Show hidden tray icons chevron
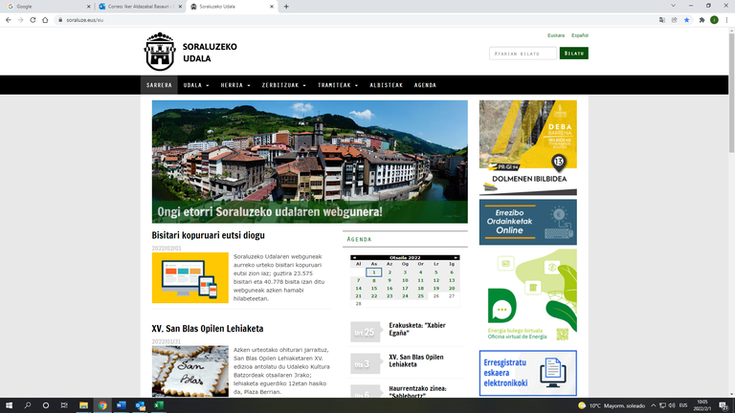Image resolution: width=735 pixels, height=413 pixels. (x=653, y=405)
